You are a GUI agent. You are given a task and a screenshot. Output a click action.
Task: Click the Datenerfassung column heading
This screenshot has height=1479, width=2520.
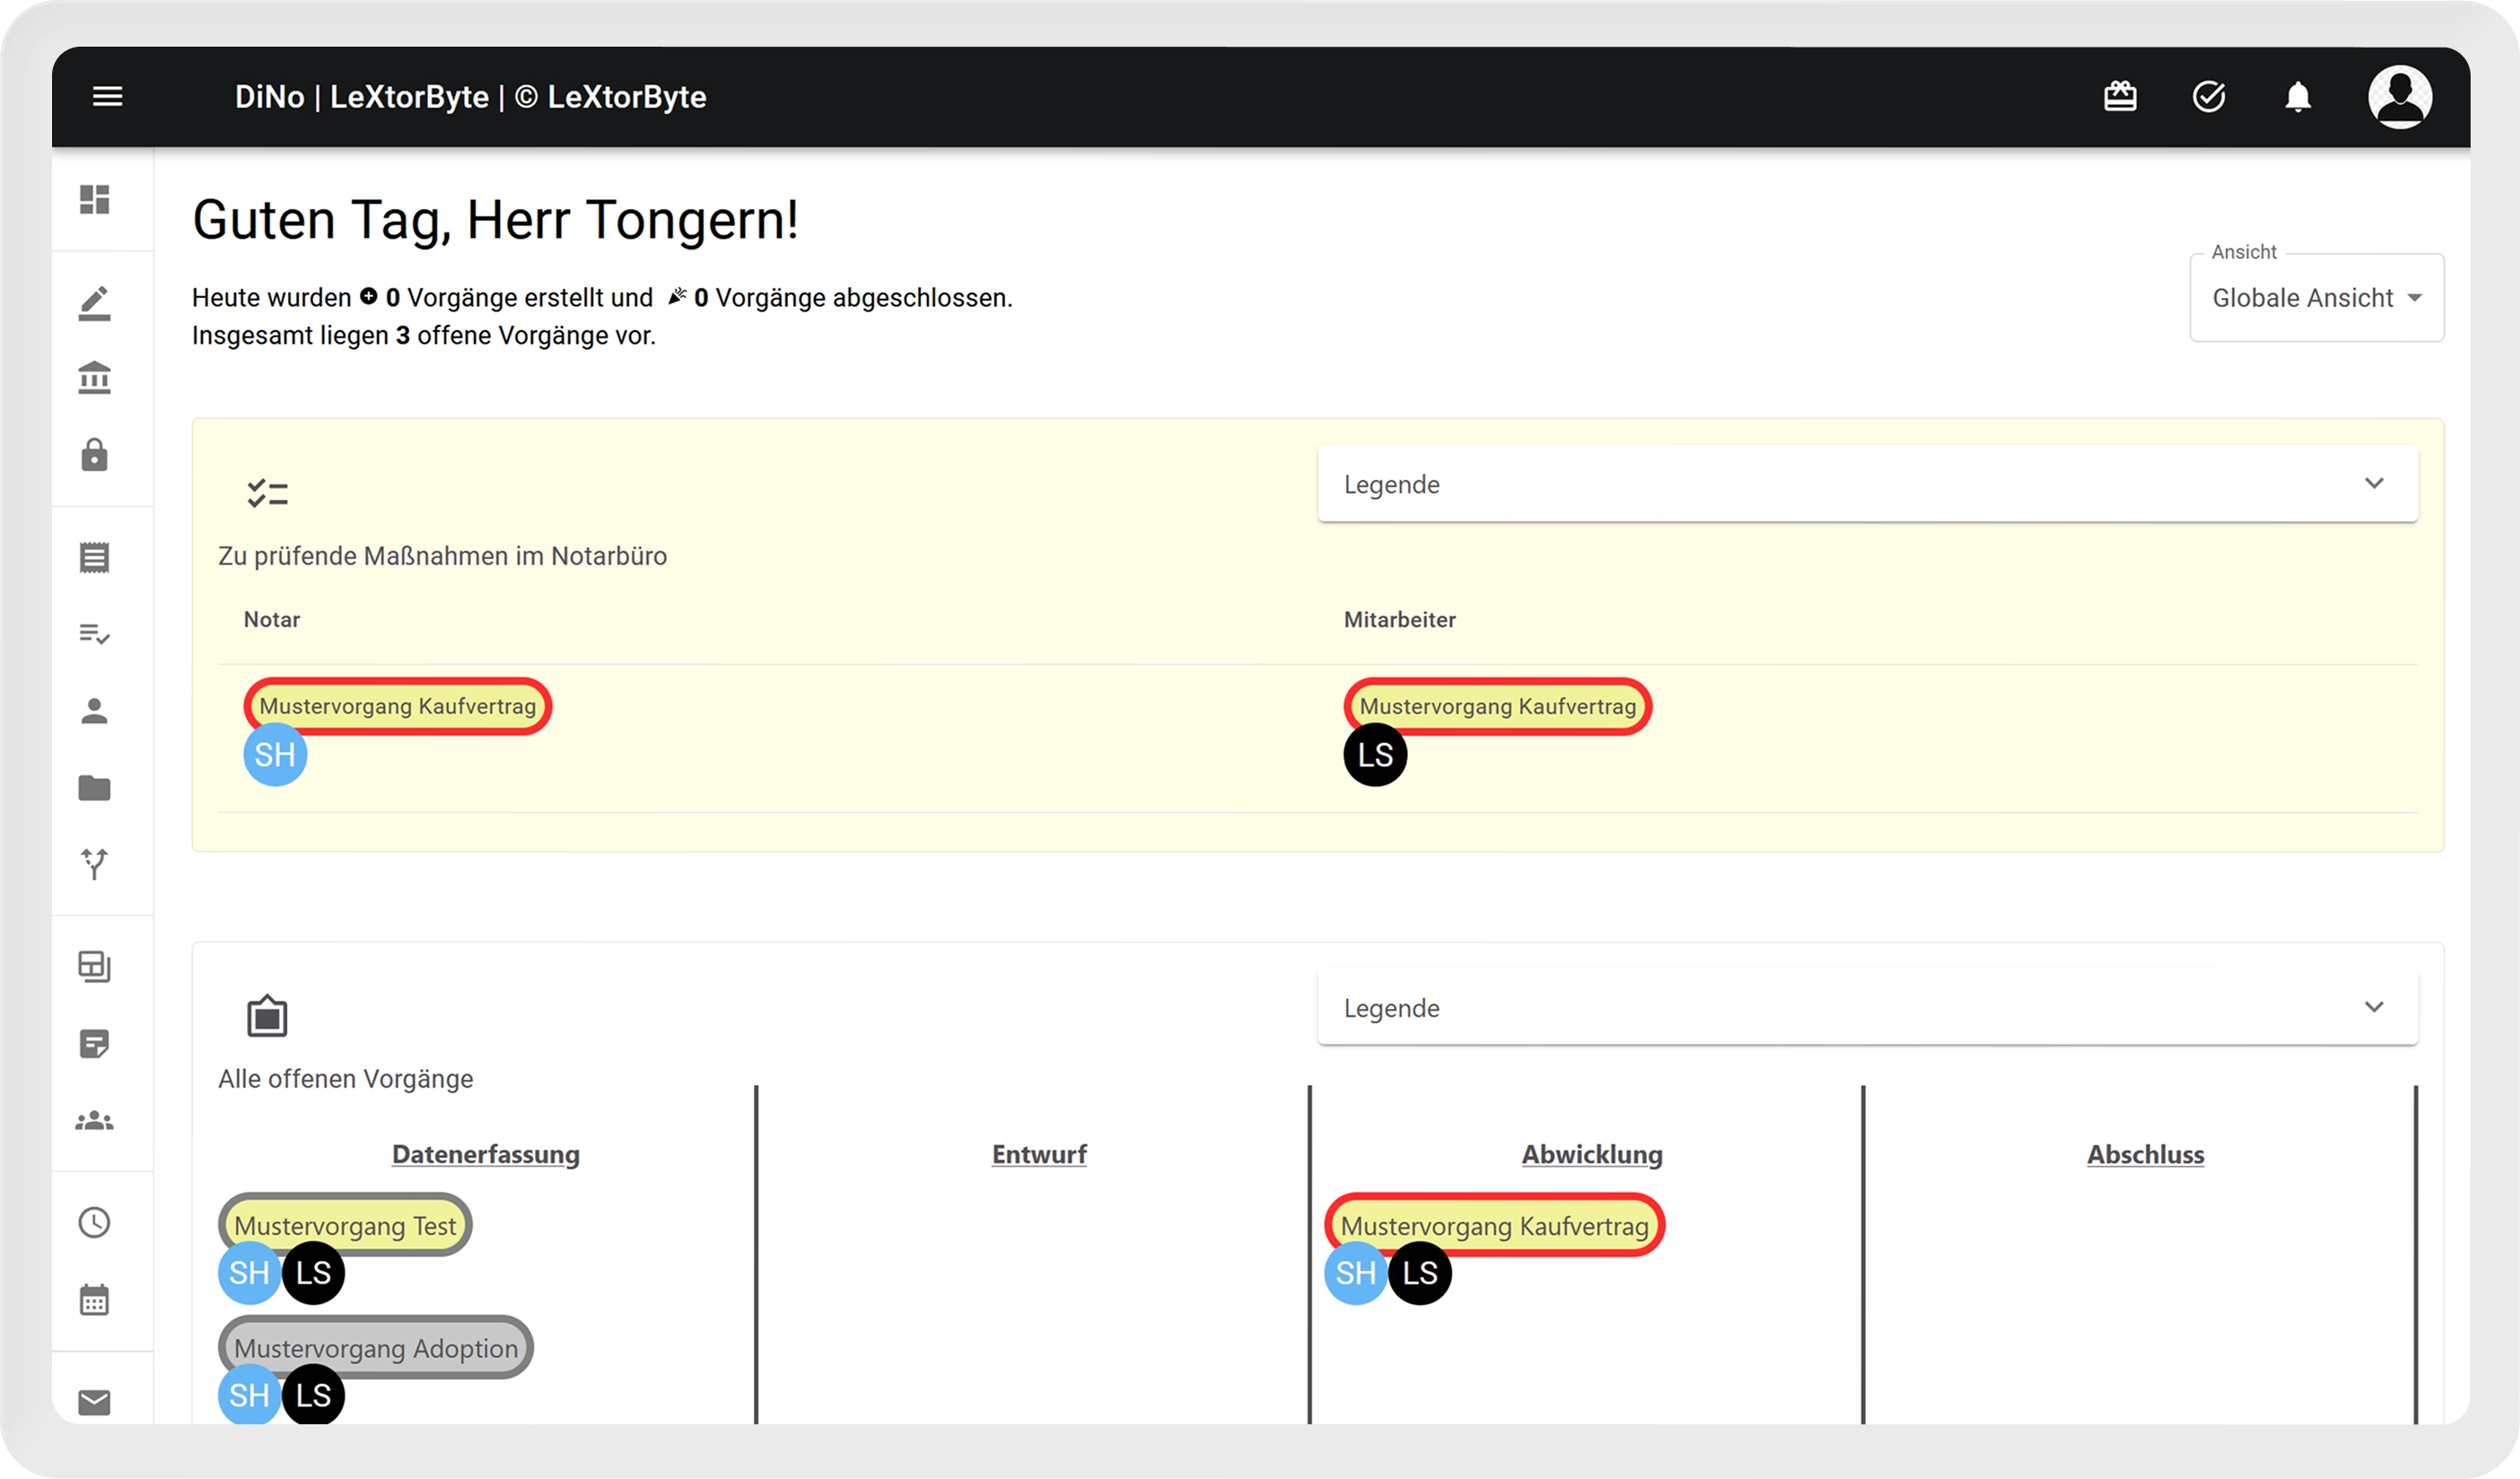[x=485, y=1154]
